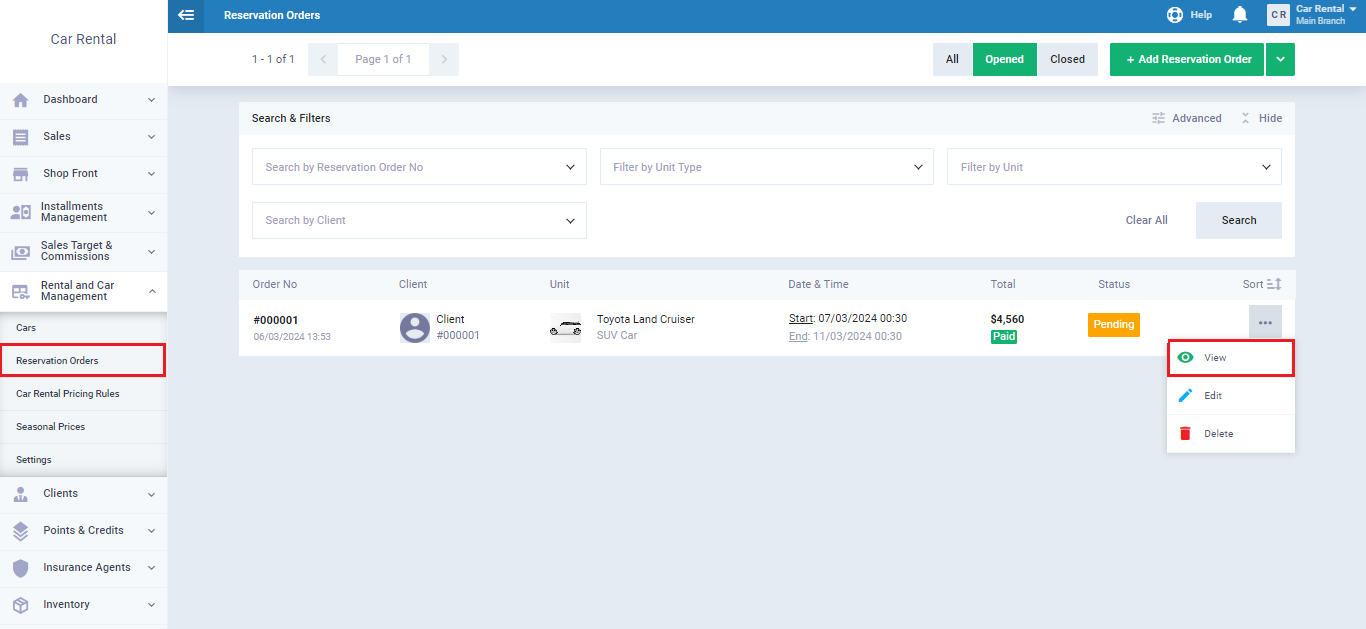Click Toyota Land Cruiser unit name
The width and height of the screenshot is (1366, 629).
(x=646, y=319)
